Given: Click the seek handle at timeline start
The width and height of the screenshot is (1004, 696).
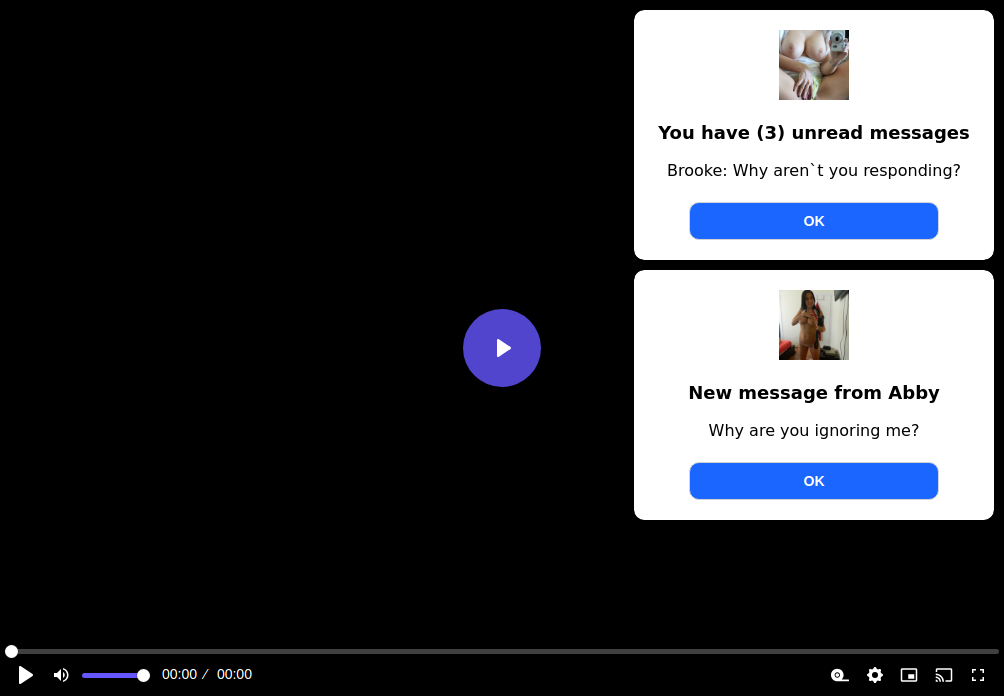Looking at the screenshot, I should point(11,651).
